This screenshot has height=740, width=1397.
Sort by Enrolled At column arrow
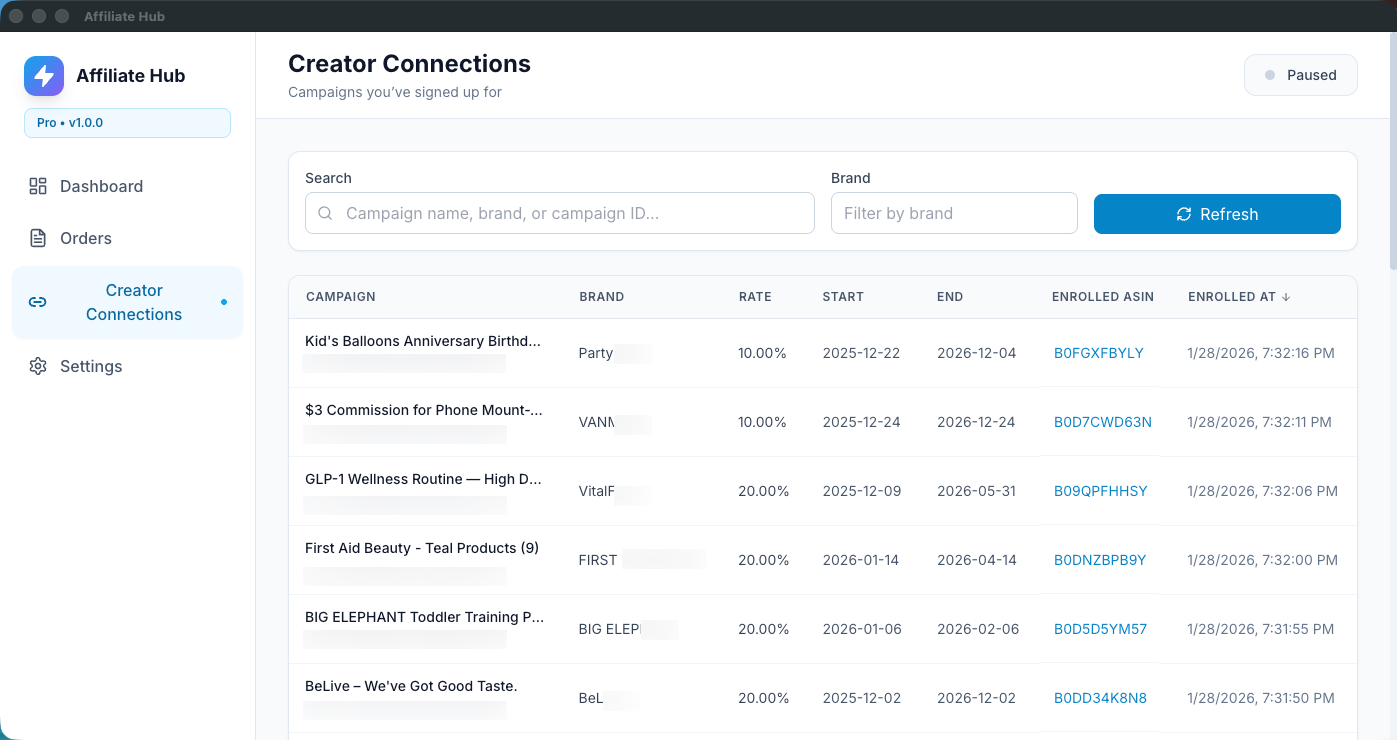tap(1286, 297)
